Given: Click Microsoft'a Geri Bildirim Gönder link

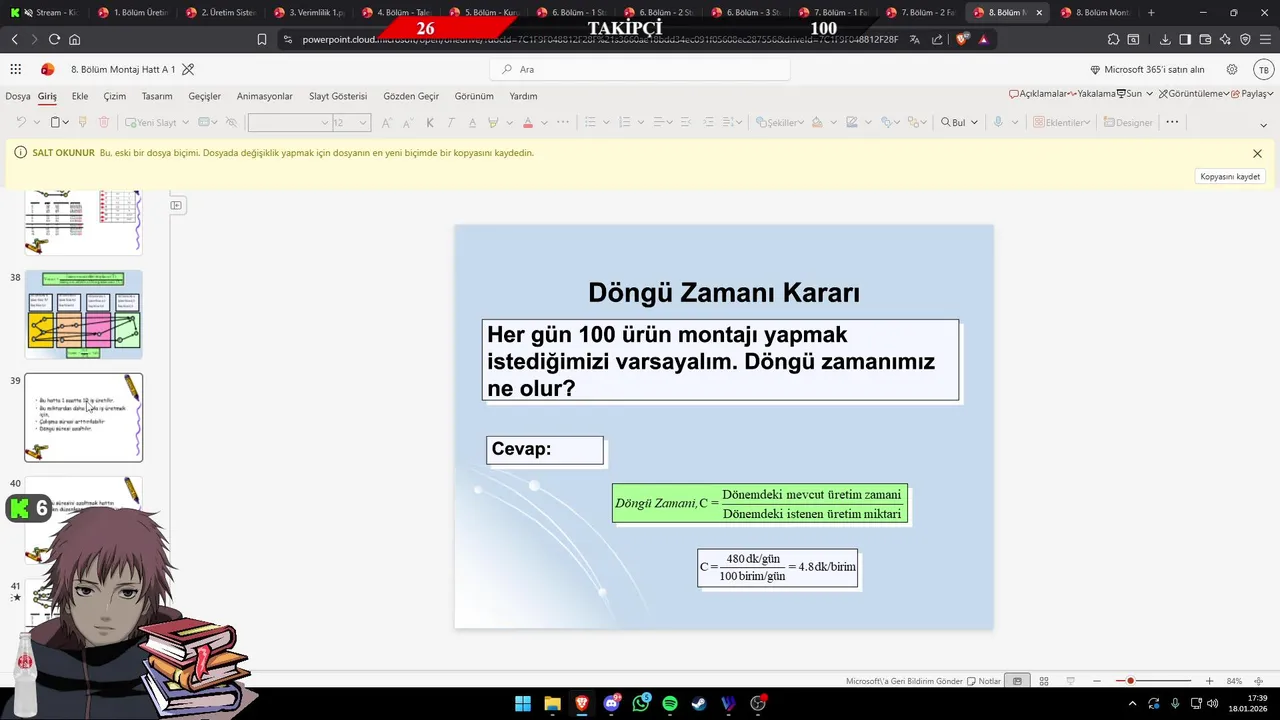Looking at the screenshot, I should tap(904, 681).
